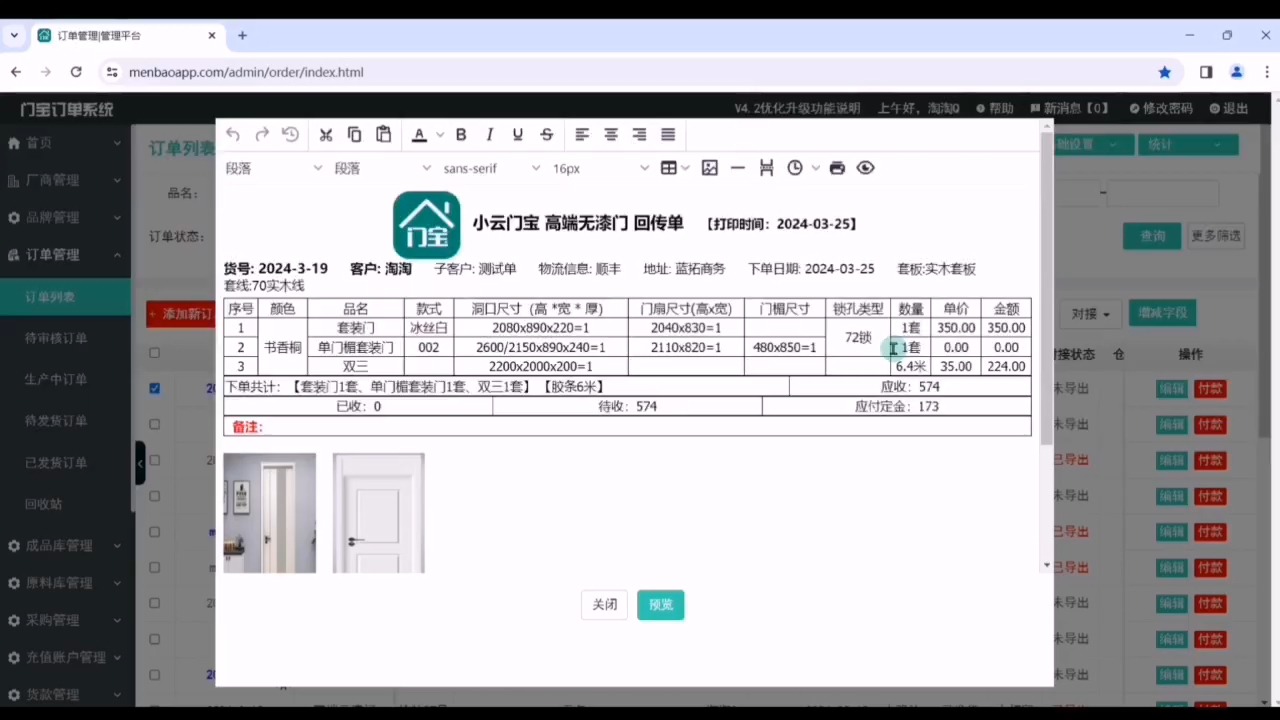Align text to the right

[x=639, y=135]
